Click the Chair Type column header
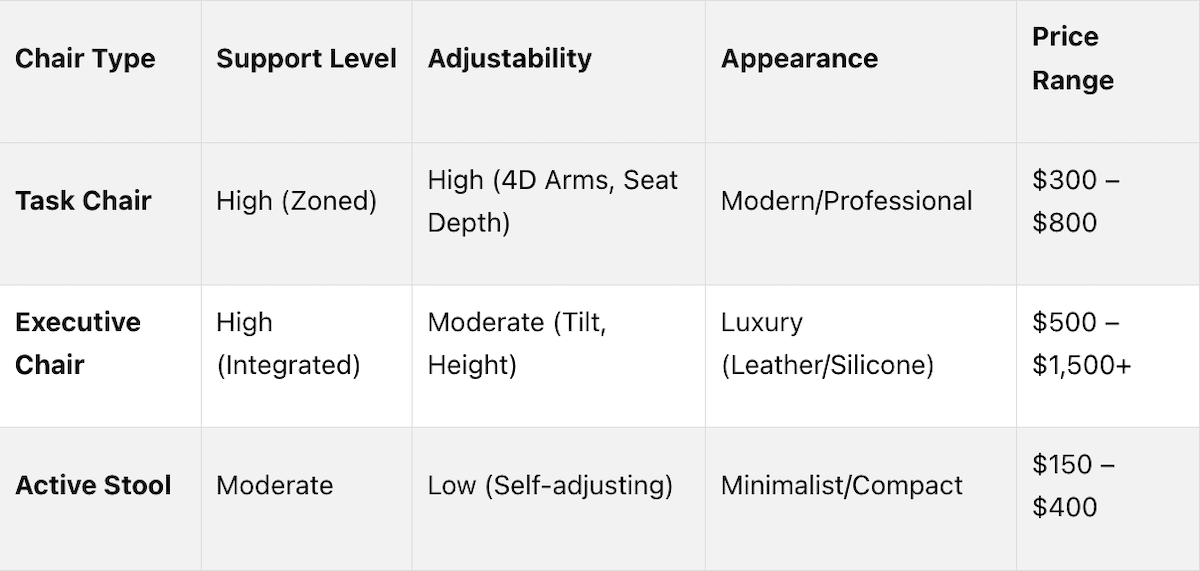 click(85, 58)
